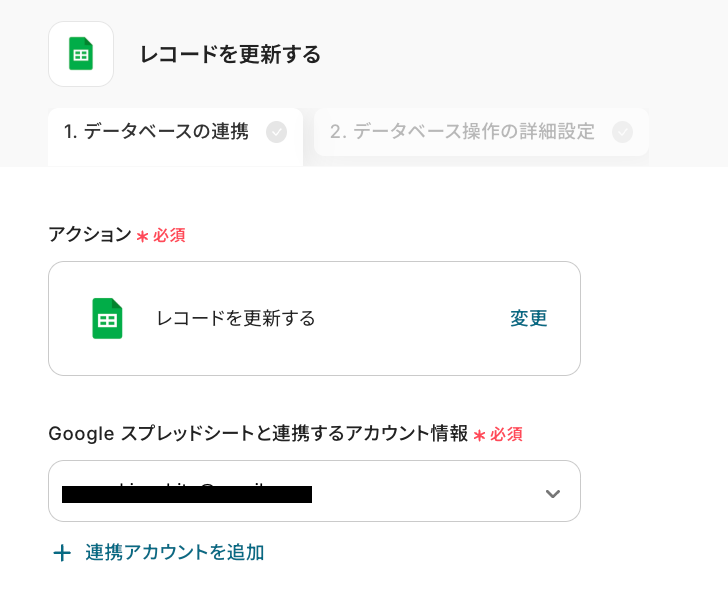Image resolution: width=728 pixels, height=594 pixels.
Task: Click the 必須 marker beside アカウント情報
Action: click(x=506, y=435)
